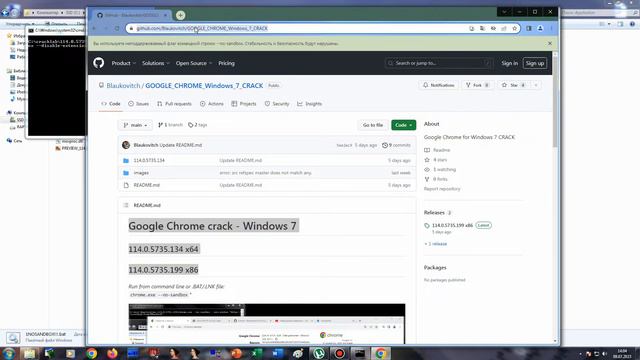Open README screenshot image thumbnail
640x360 pixels.
(267, 324)
